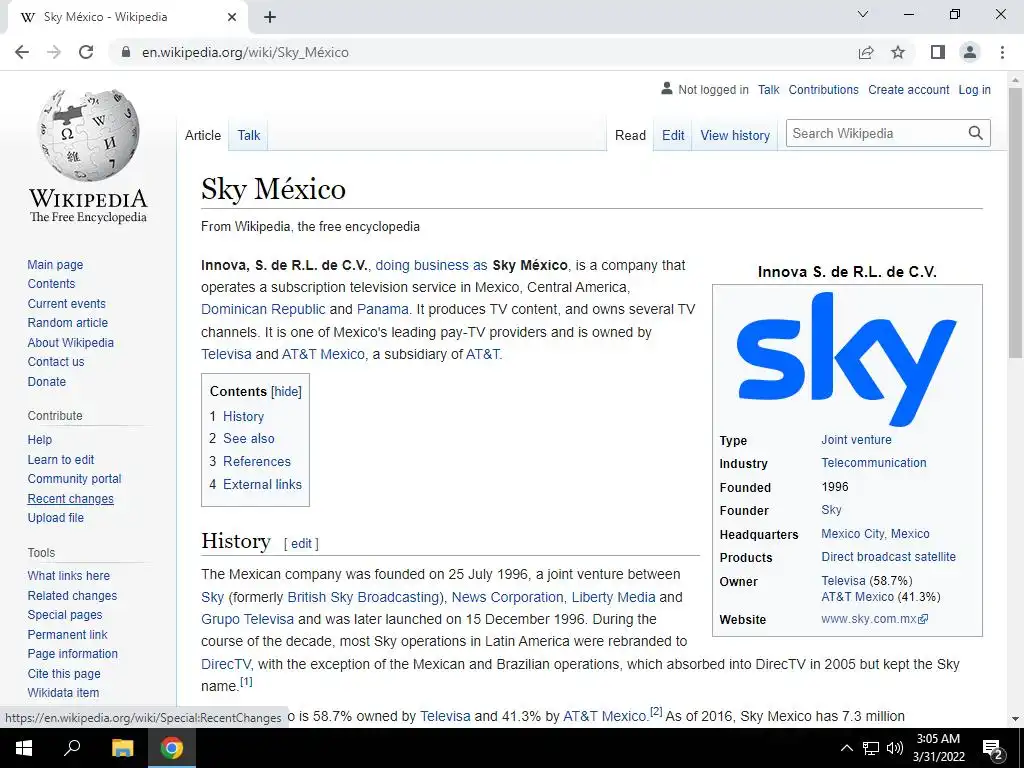Switch to the Talk tab next to Article
This screenshot has width=1024, height=768.
pyautogui.click(x=248, y=135)
